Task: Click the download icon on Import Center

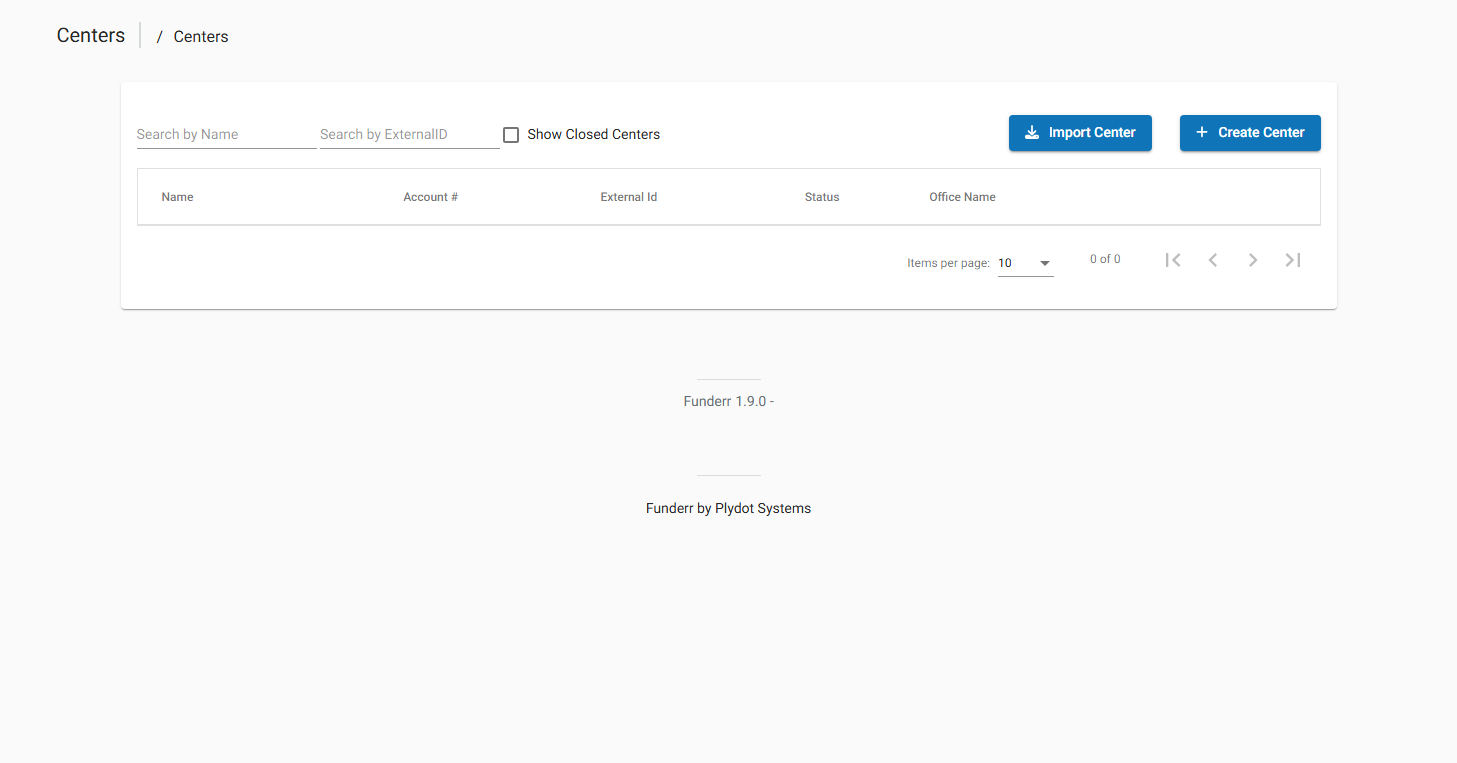Action: pos(1032,132)
